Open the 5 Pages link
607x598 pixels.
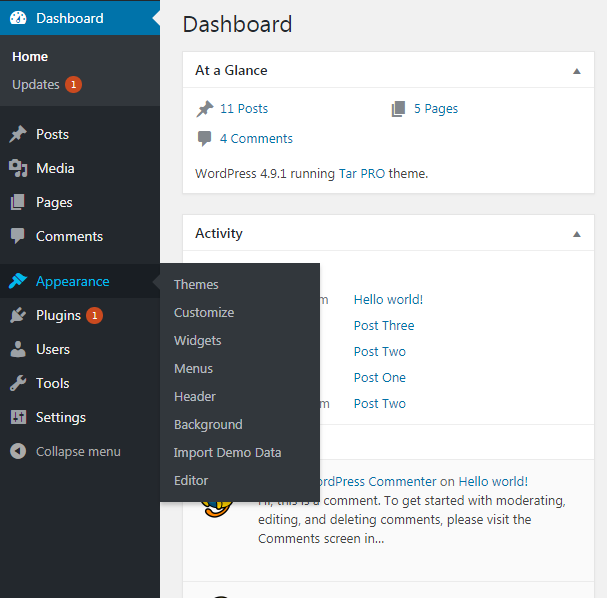tap(435, 109)
